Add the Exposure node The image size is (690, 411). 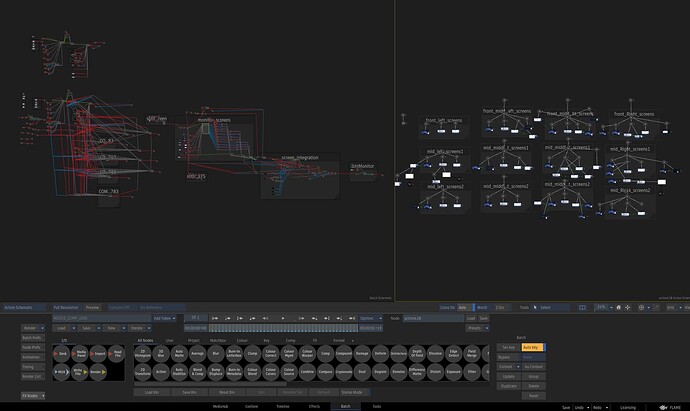coord(453,372)
